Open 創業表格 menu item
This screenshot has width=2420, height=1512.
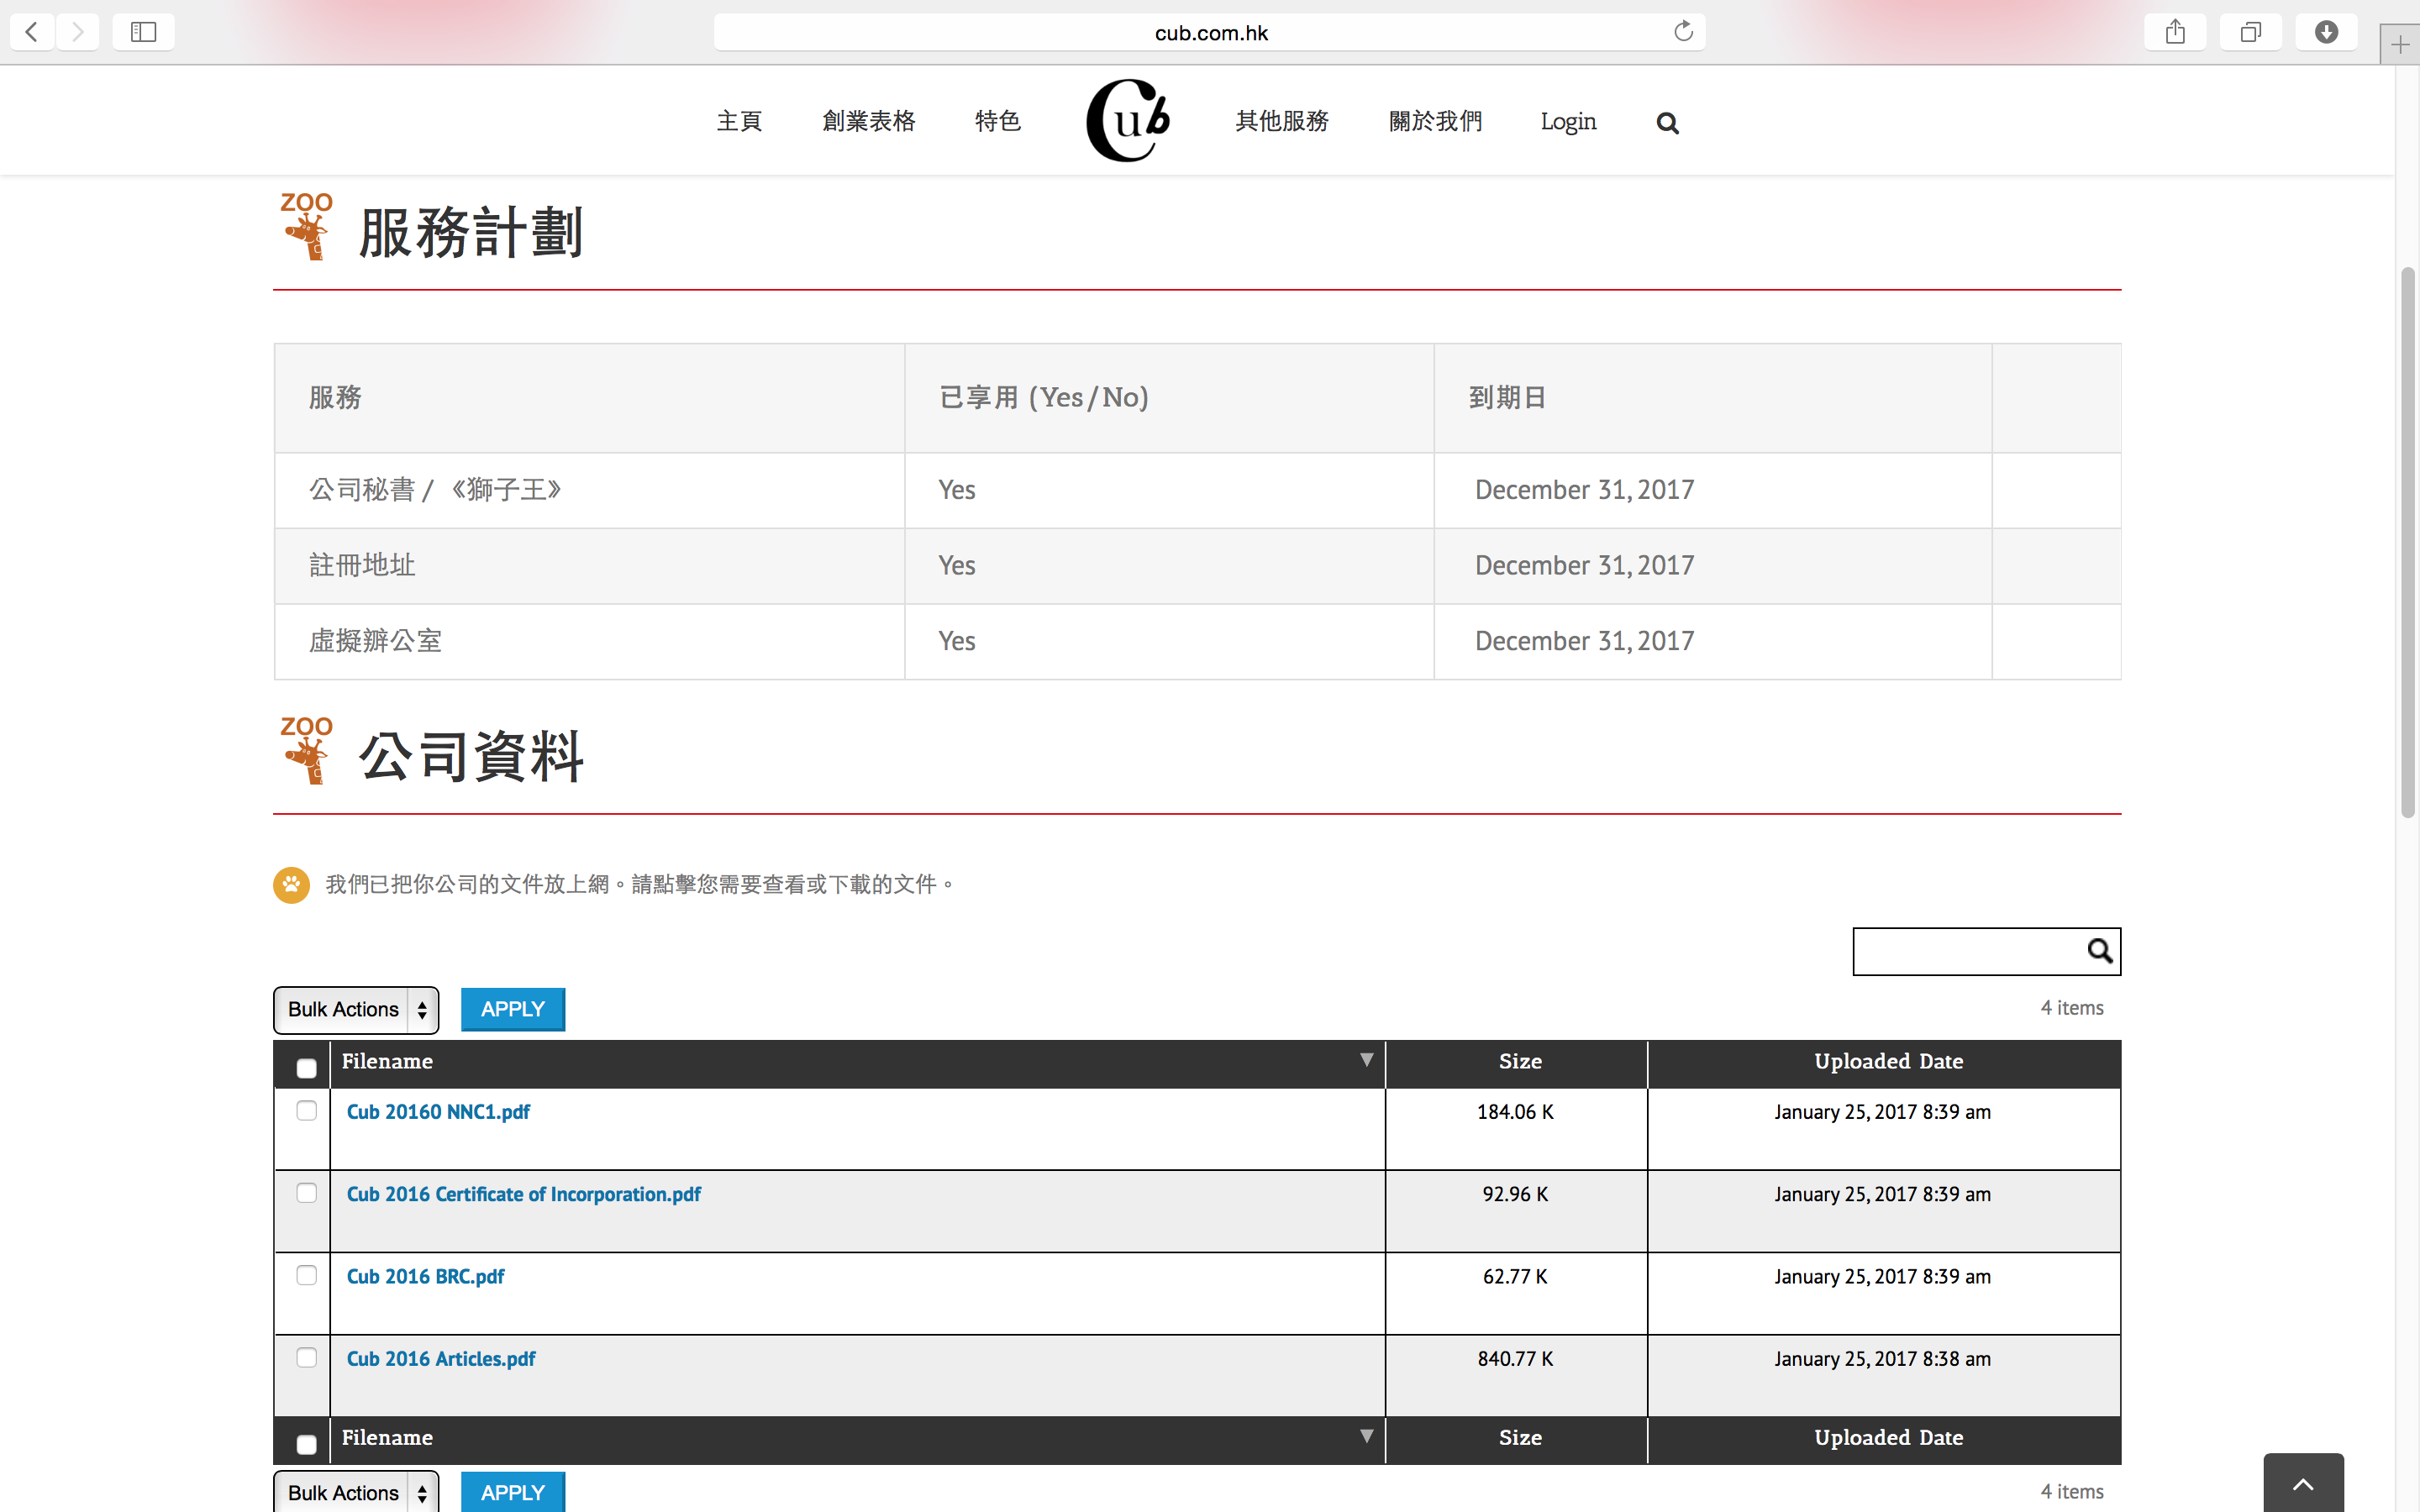coord(868,121)
